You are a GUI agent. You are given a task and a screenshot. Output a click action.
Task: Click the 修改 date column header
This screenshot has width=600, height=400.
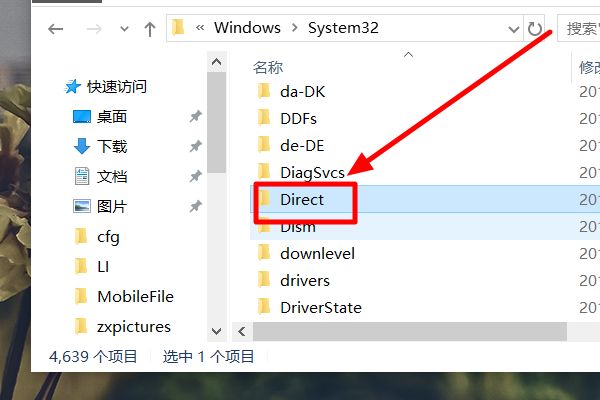tap(589, 67)
